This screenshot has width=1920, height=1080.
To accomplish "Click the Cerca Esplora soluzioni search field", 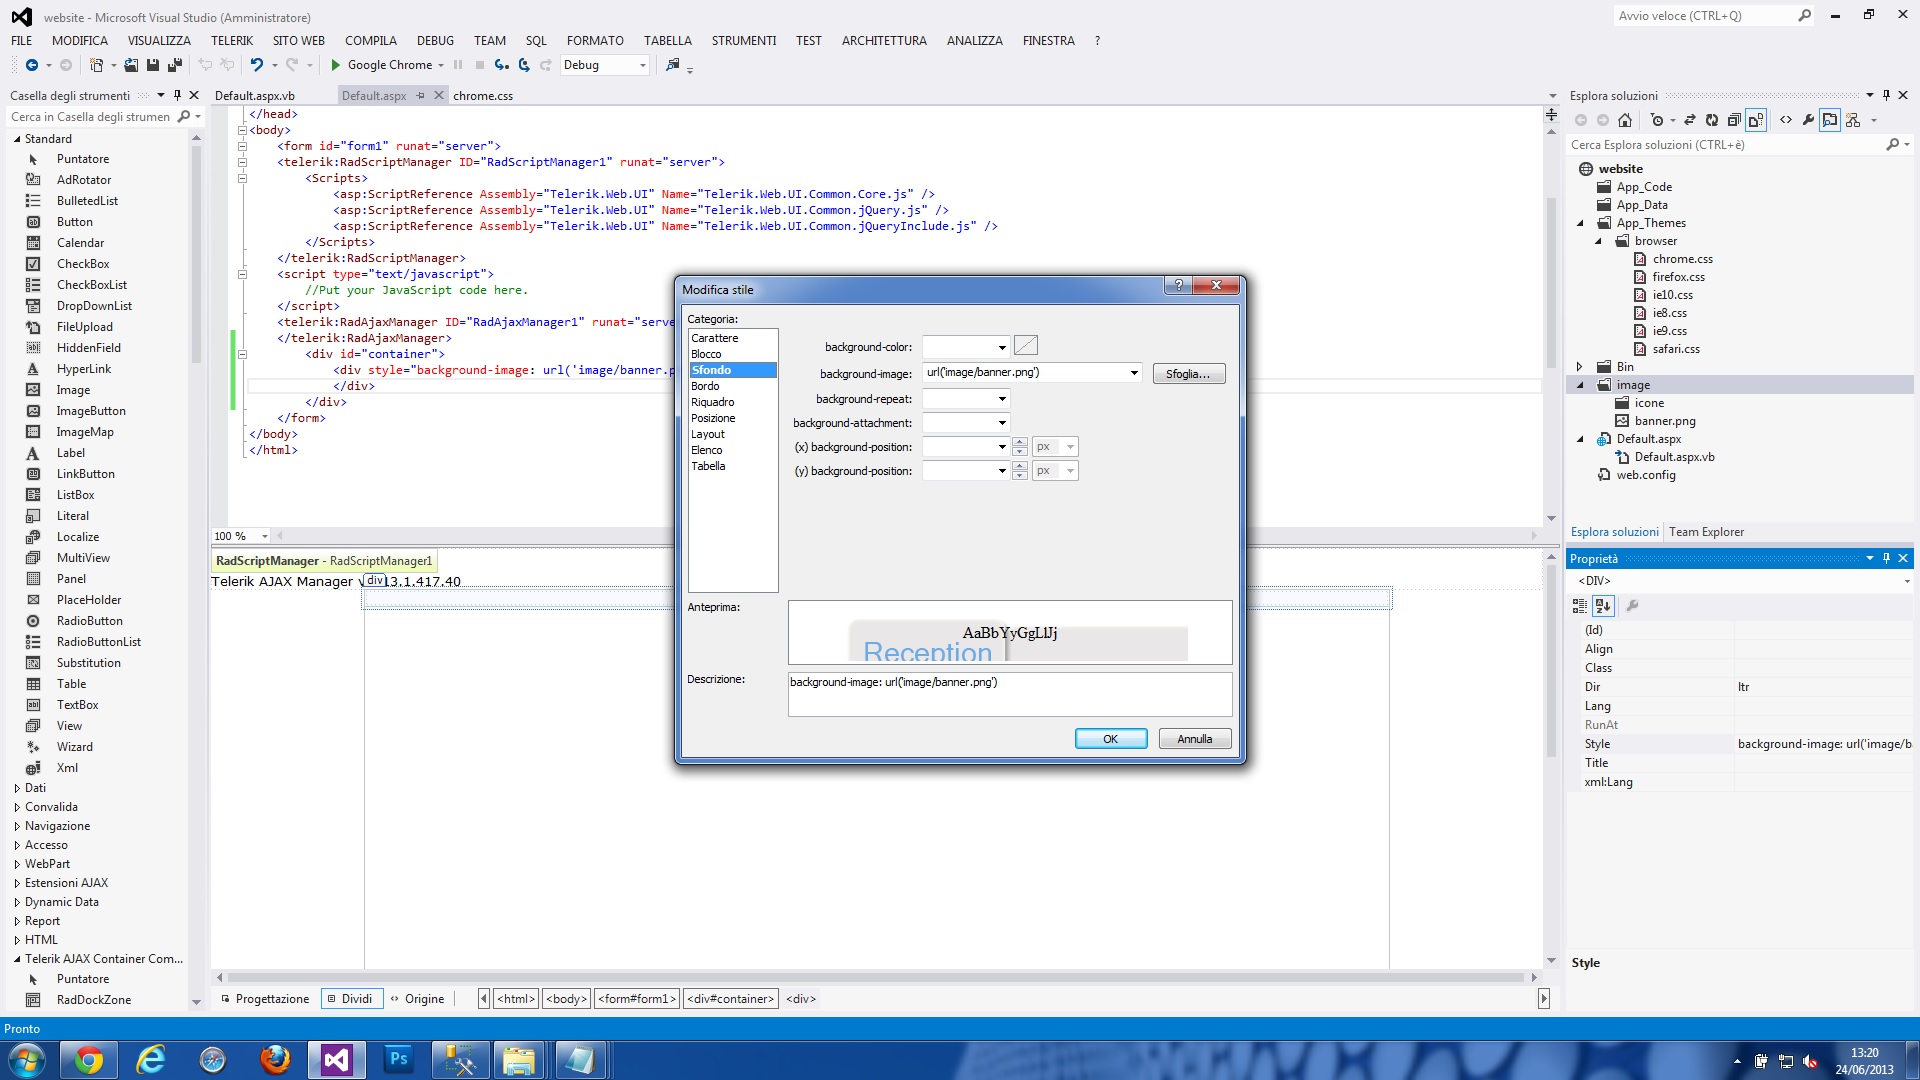I will (x=1726, y=145).
